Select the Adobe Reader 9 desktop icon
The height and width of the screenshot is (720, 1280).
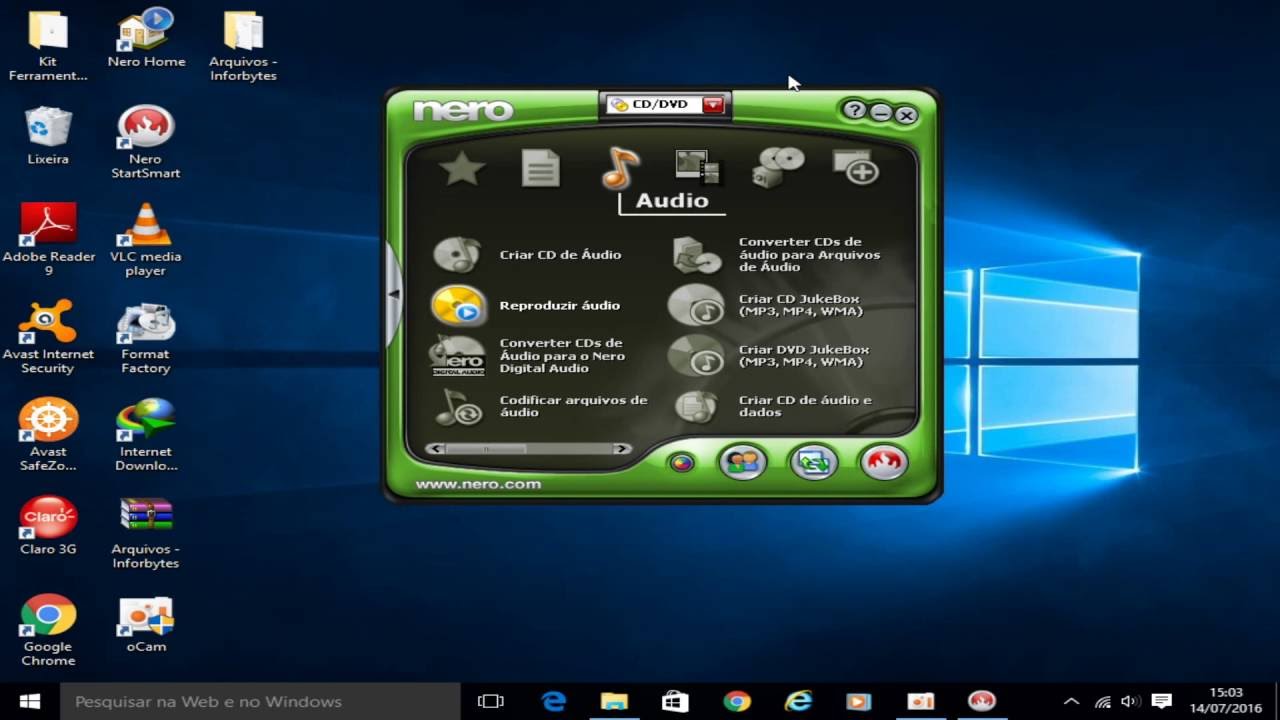48,240
